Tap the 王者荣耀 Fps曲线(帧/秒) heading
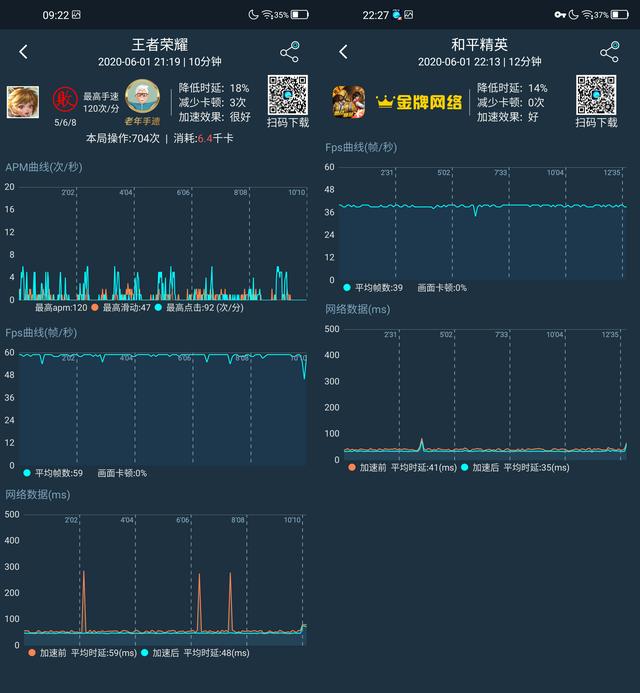 pyautogui.click(x=41, y=332)
